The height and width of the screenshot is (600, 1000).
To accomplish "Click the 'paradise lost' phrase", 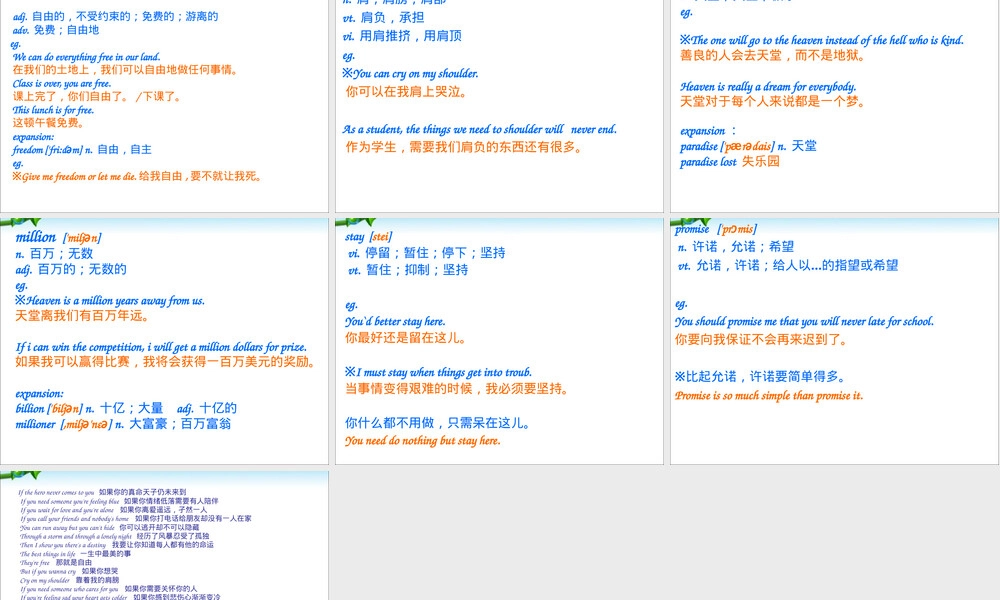I will pyautogui.click(x=708, y=162).
